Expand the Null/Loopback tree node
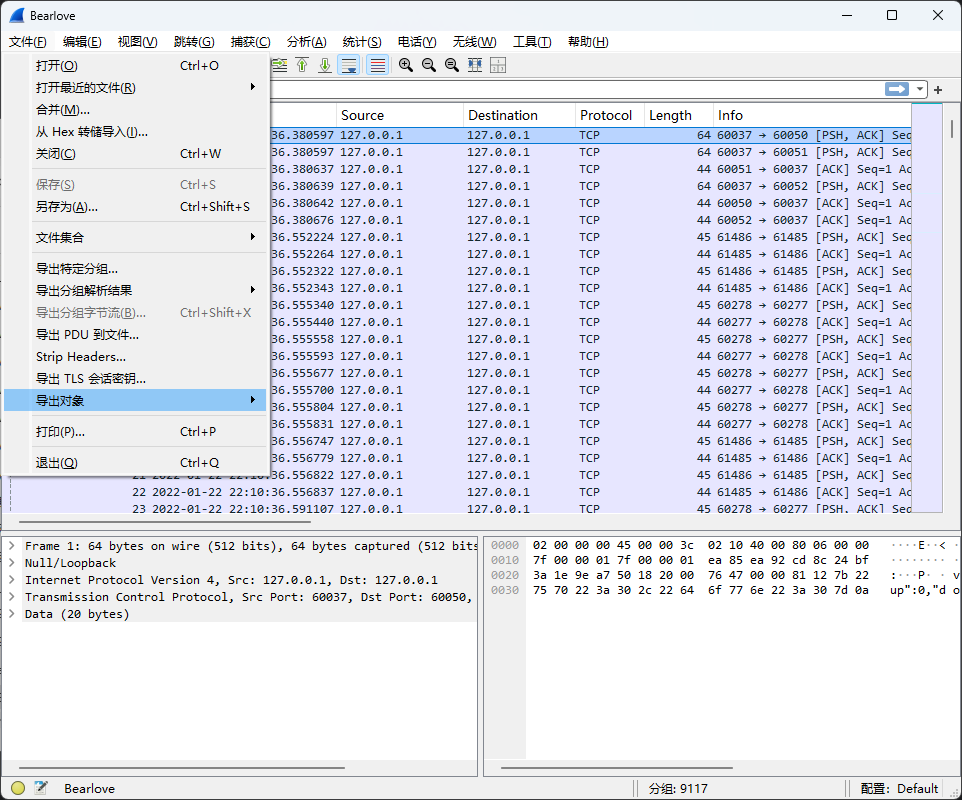 click(x=11, y=563)
